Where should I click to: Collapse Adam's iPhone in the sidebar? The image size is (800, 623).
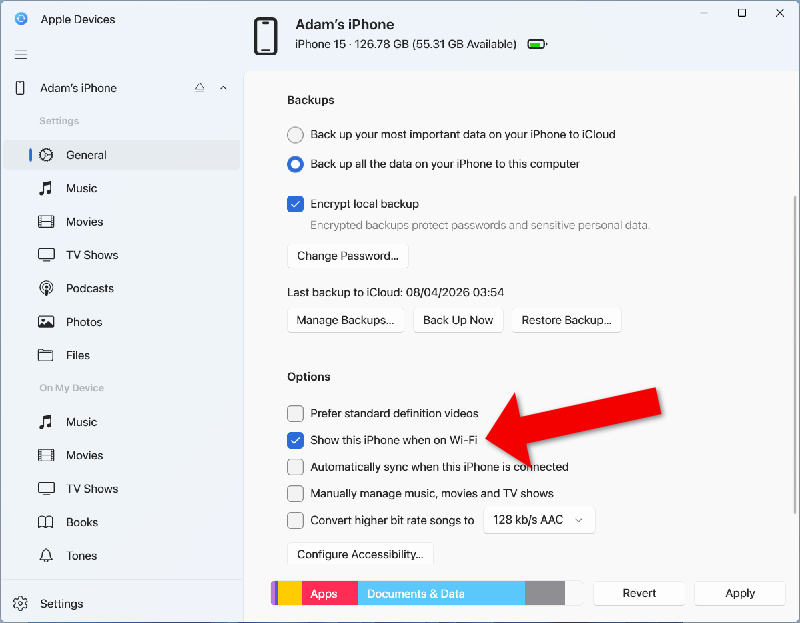[223, 88]
